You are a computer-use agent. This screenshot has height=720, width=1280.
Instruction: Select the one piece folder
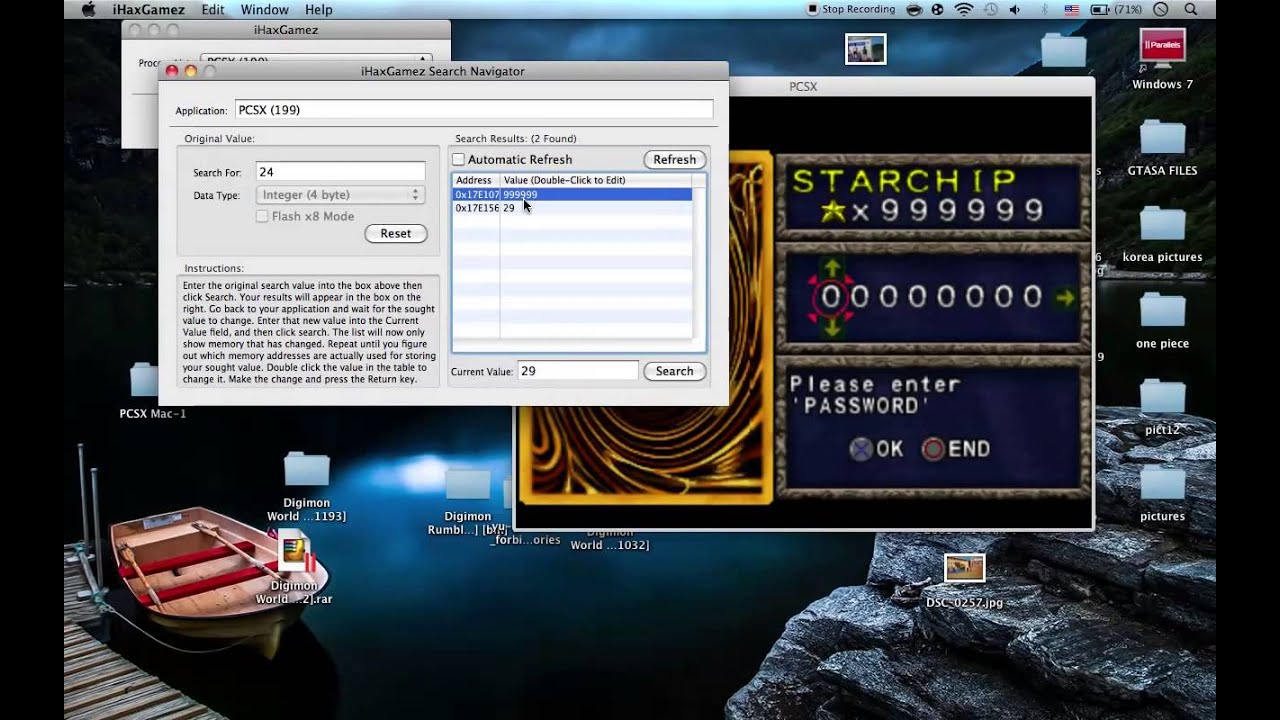click(x=1162, y=320)
